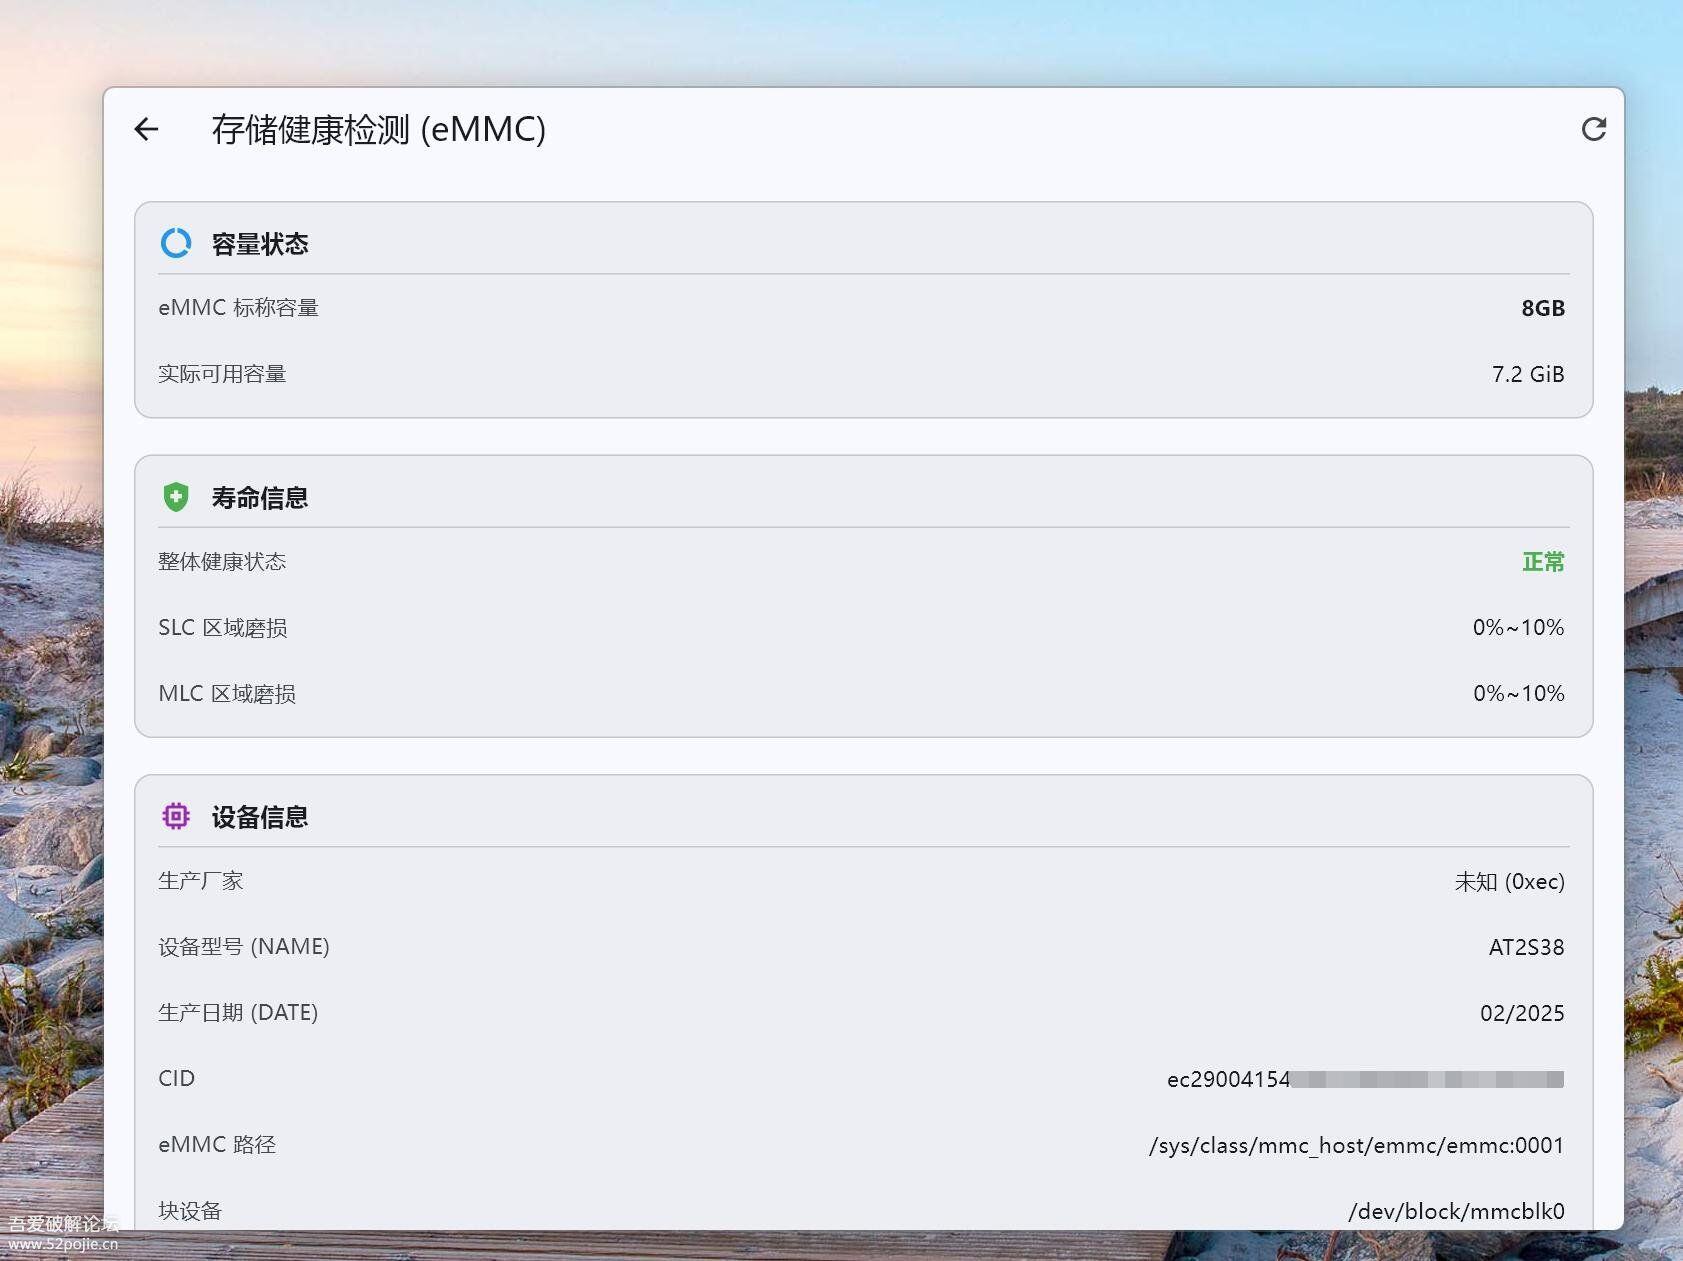Select the 整体健康状态 label
Viewport: 1683px width, 1261px height.
coord(222,562)
